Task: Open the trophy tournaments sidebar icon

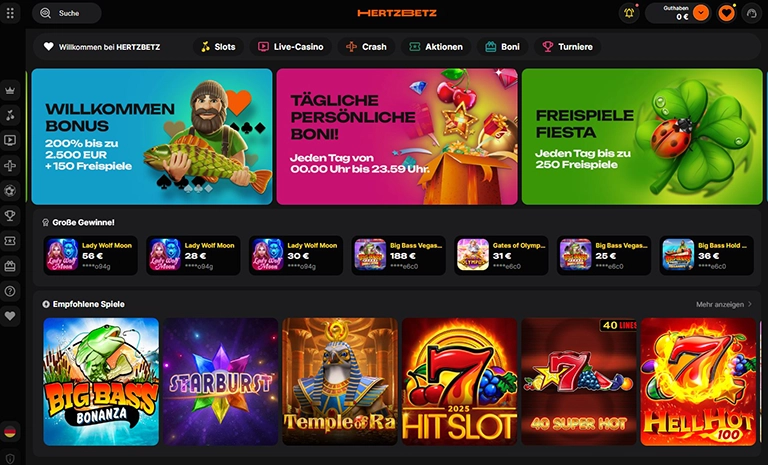Action: pos(10,216)
